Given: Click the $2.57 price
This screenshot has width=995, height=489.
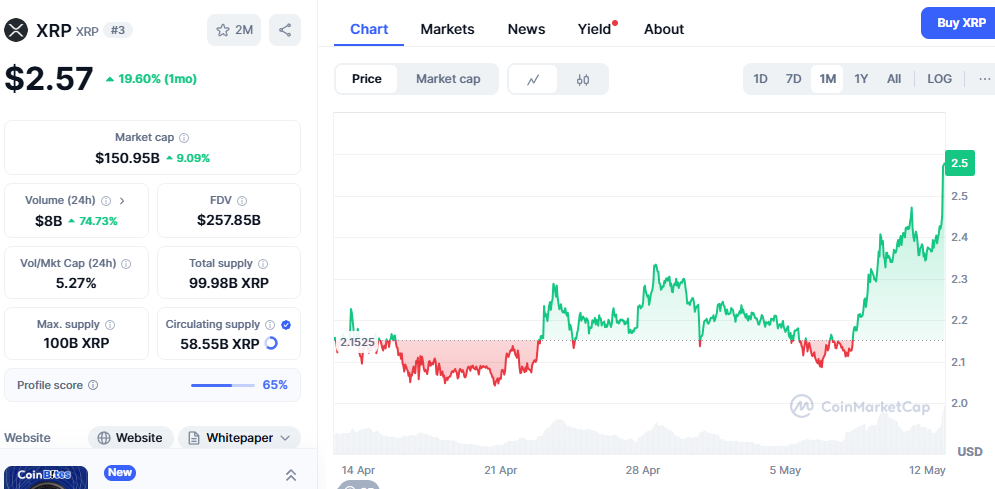Looking at the screenshot, I should (49, 79).
